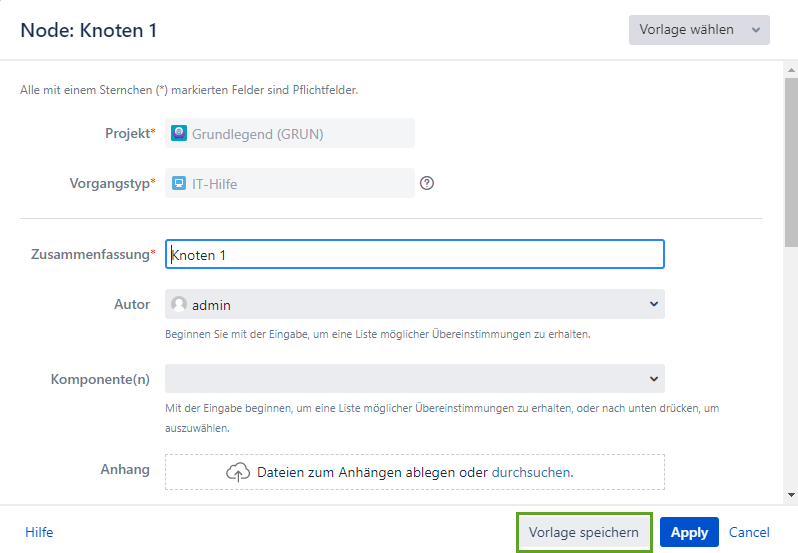The width and height of the screenshot is (798, 553).
Task: Open the Vorlage wählen dropdown
Action: (699, 30)
